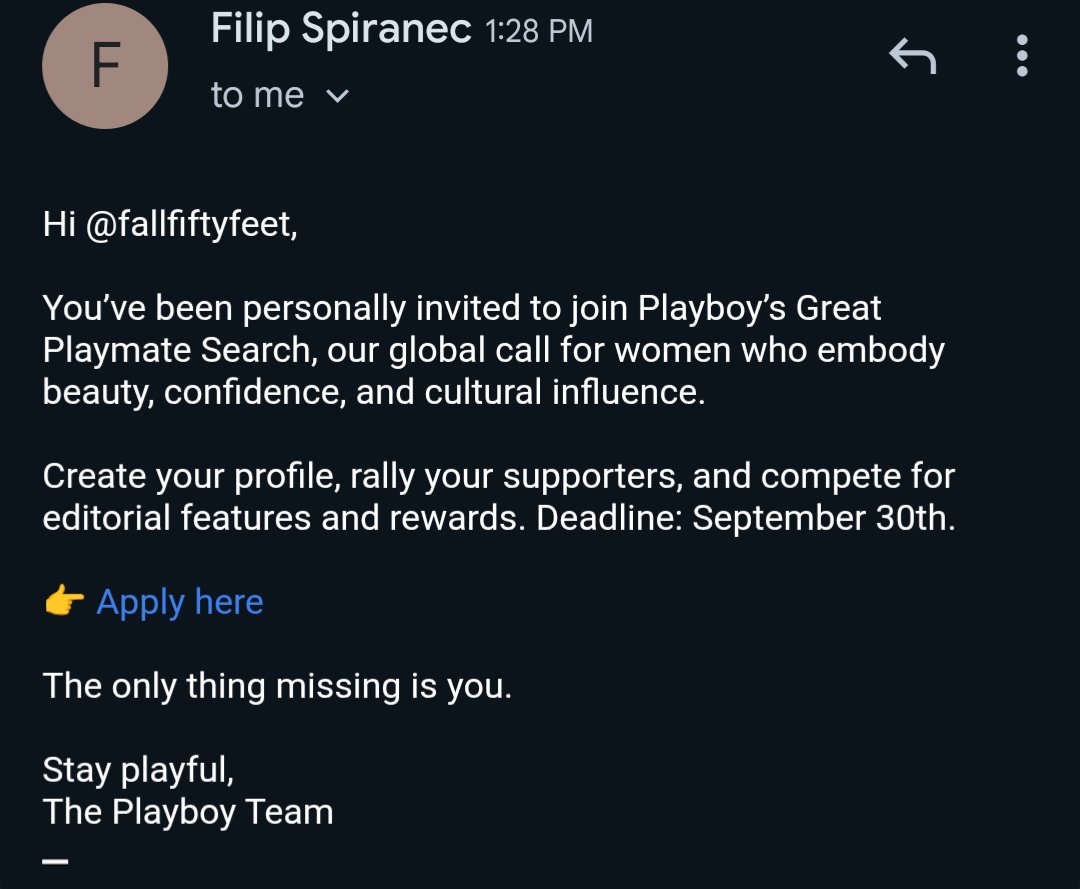The width and height of the screenshot is (1080, 889).
Task: Select the 'You've been personally invited' line
Action: click(461, 308)
